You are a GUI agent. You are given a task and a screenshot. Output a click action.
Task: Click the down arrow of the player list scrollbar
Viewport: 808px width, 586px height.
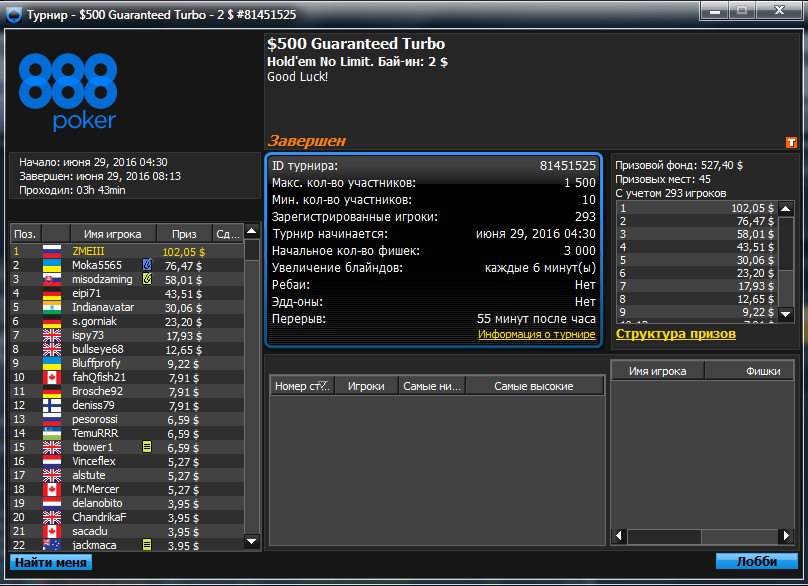point(251,541)
